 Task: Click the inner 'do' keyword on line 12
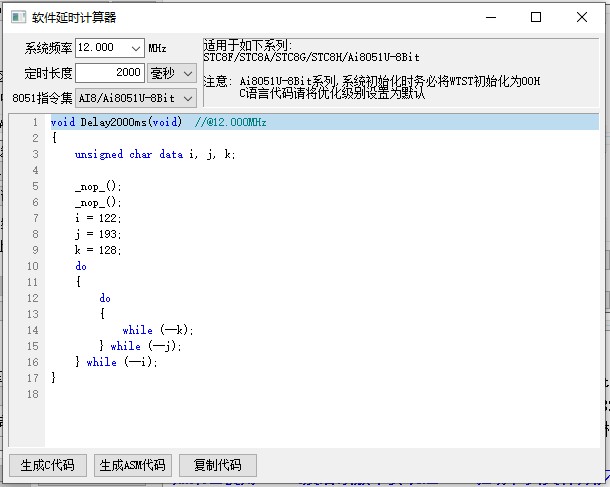click(105, 298)
